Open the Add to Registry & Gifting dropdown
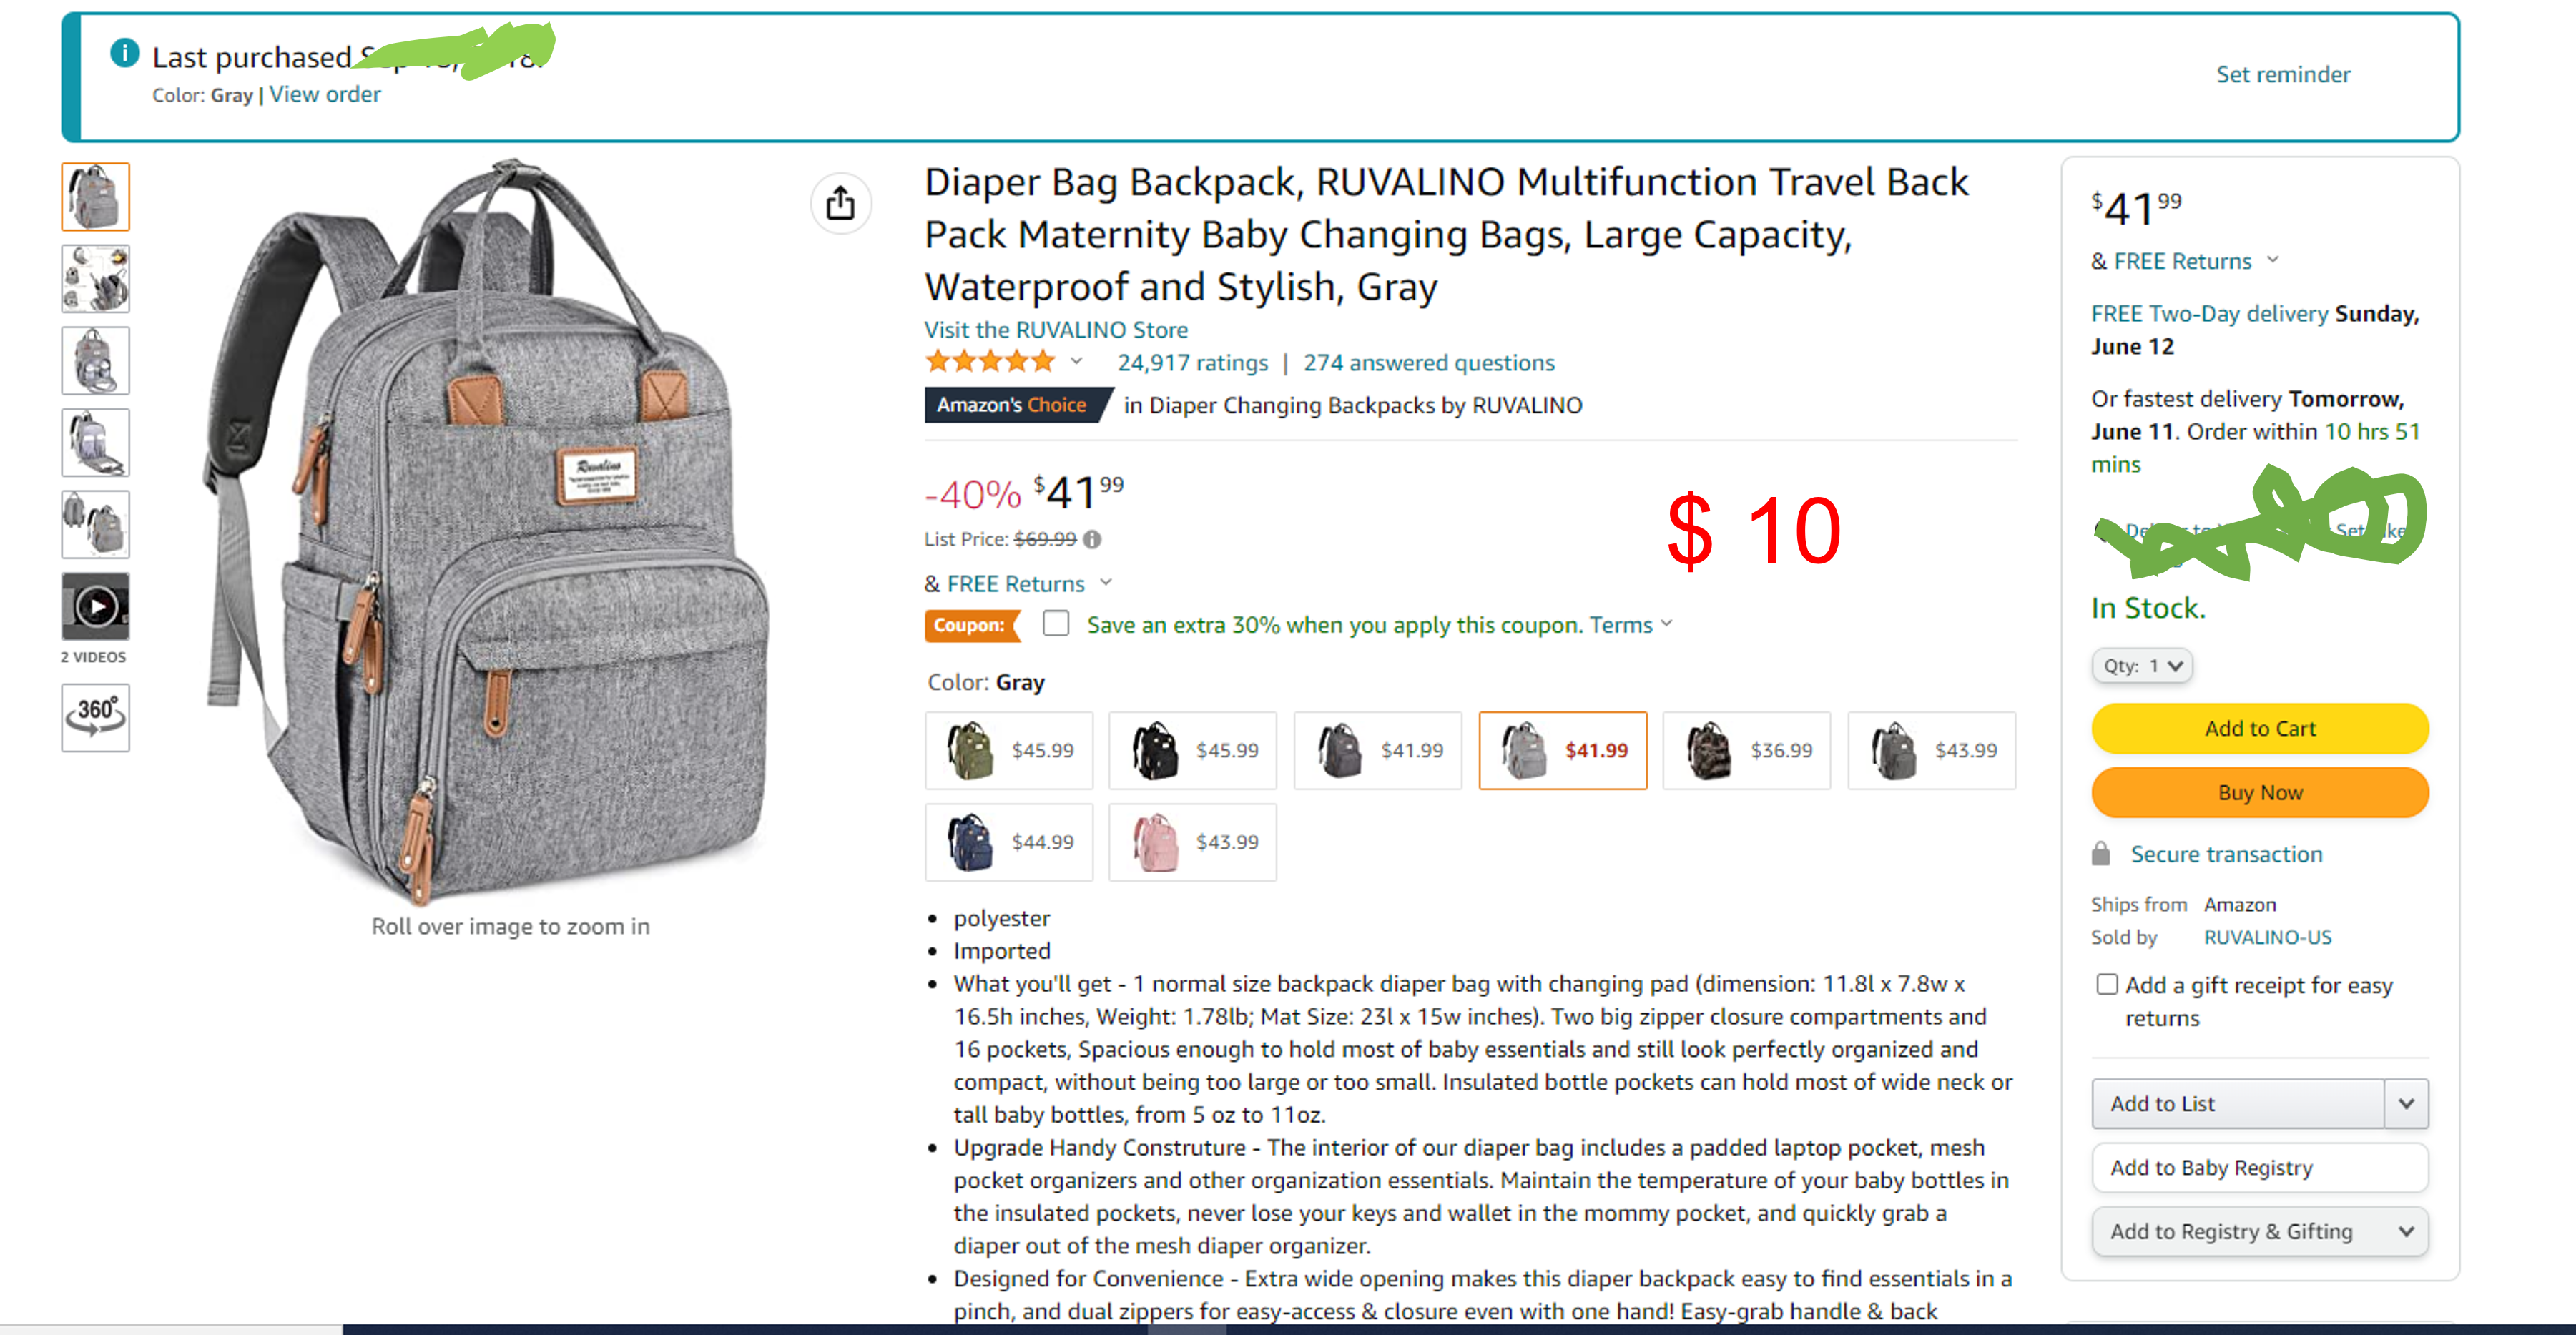 coord(2259,1232)
